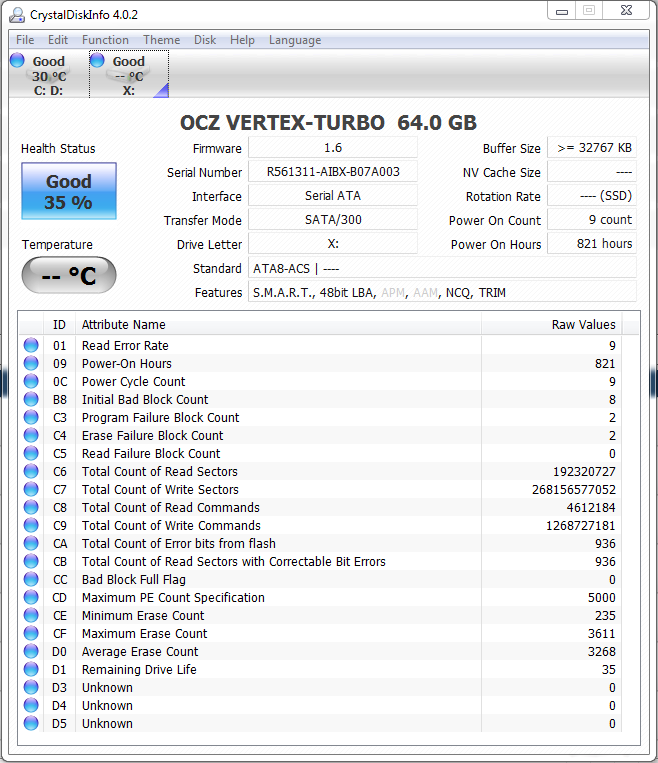
Task: Click status orb for Total Count of Read Sectors
Action: pyautogui.click(x=31, y=471)
